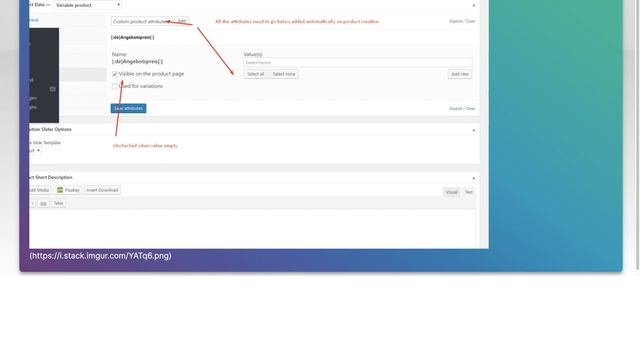Click the Add Media button
The image size is (640, 360).
pos(40,190)
